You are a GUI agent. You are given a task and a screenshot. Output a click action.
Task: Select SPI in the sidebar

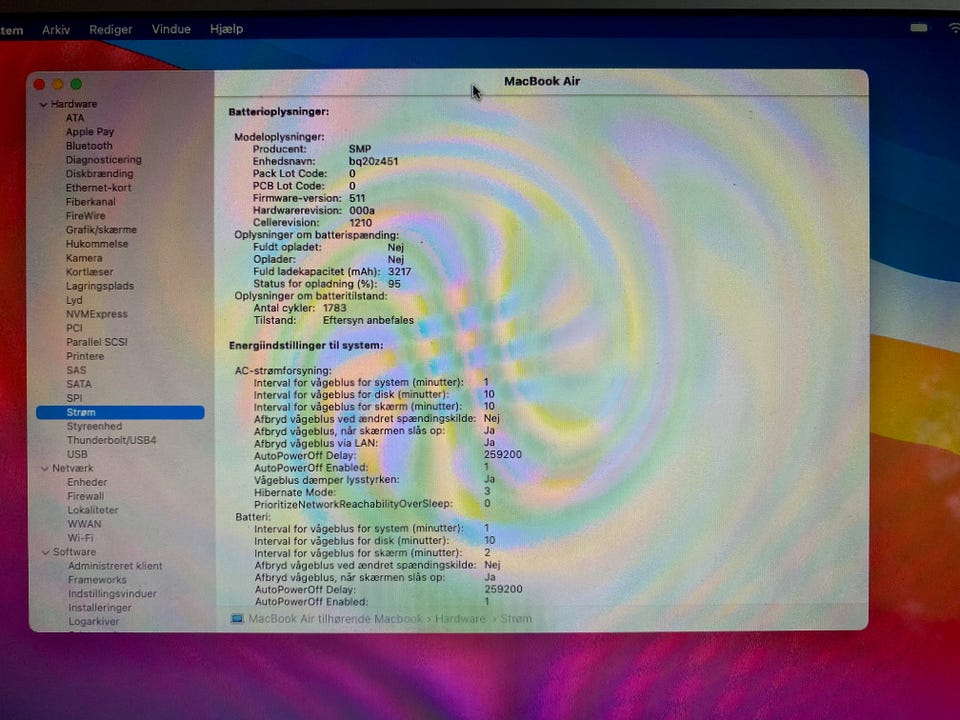click(x=74, y=398)
